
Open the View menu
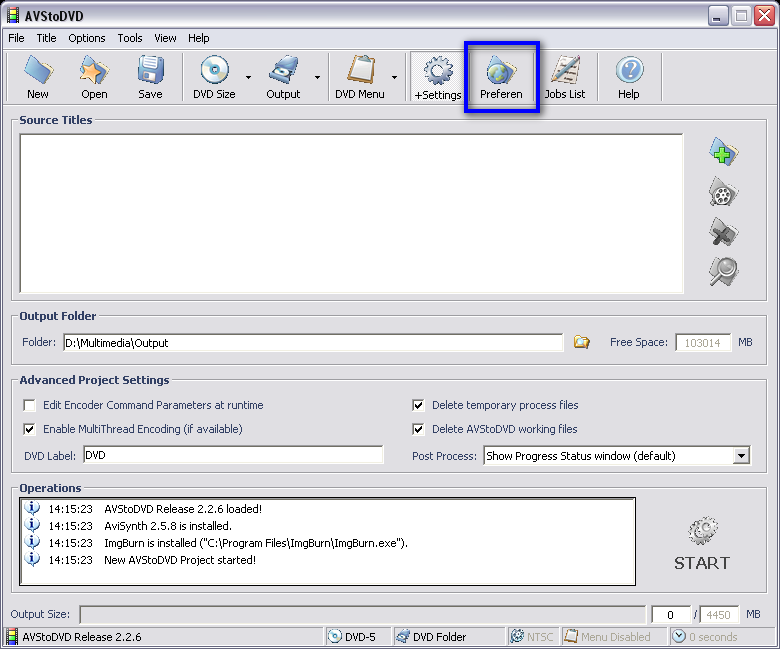165,38
